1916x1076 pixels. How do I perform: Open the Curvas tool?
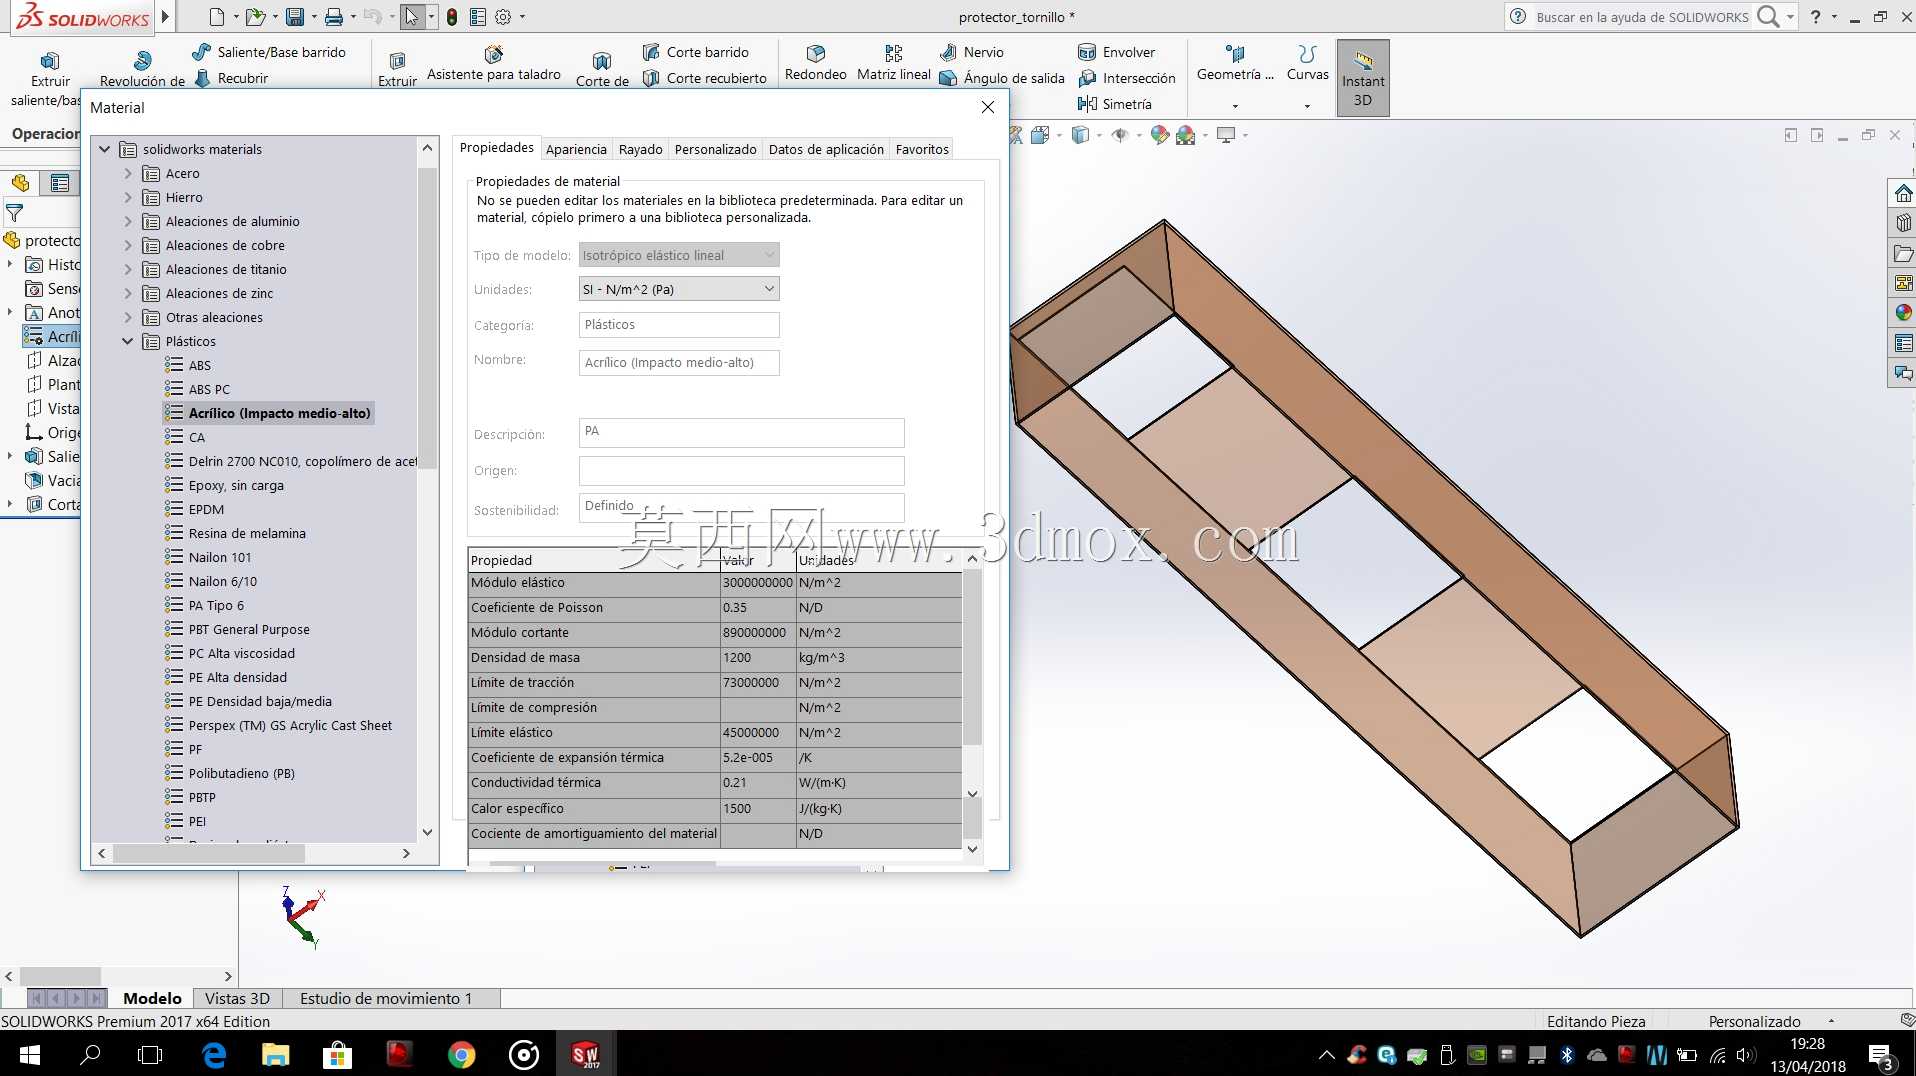tap(1308, 63)
